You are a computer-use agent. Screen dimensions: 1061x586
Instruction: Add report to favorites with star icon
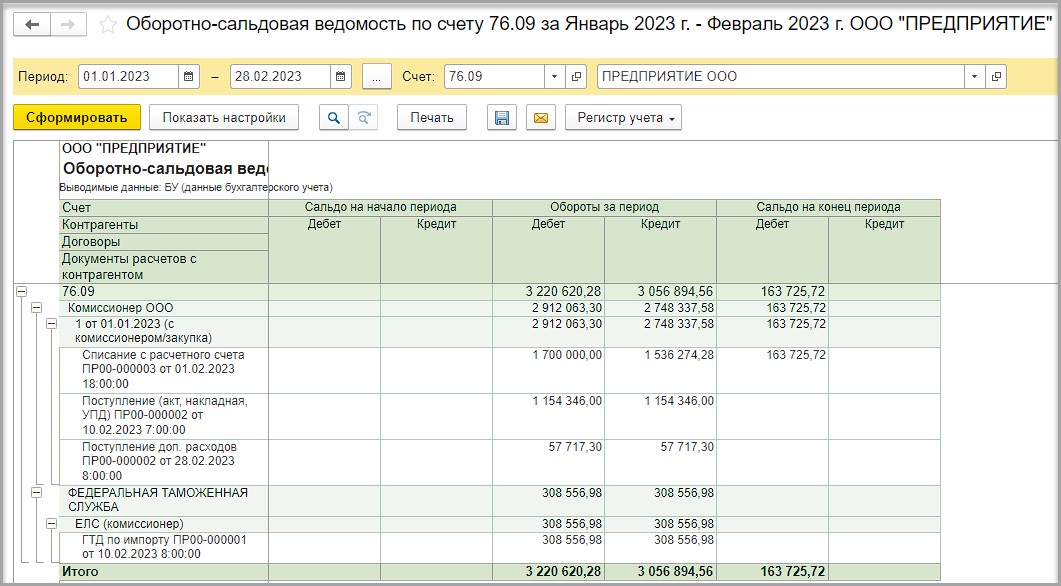[107, 25]
